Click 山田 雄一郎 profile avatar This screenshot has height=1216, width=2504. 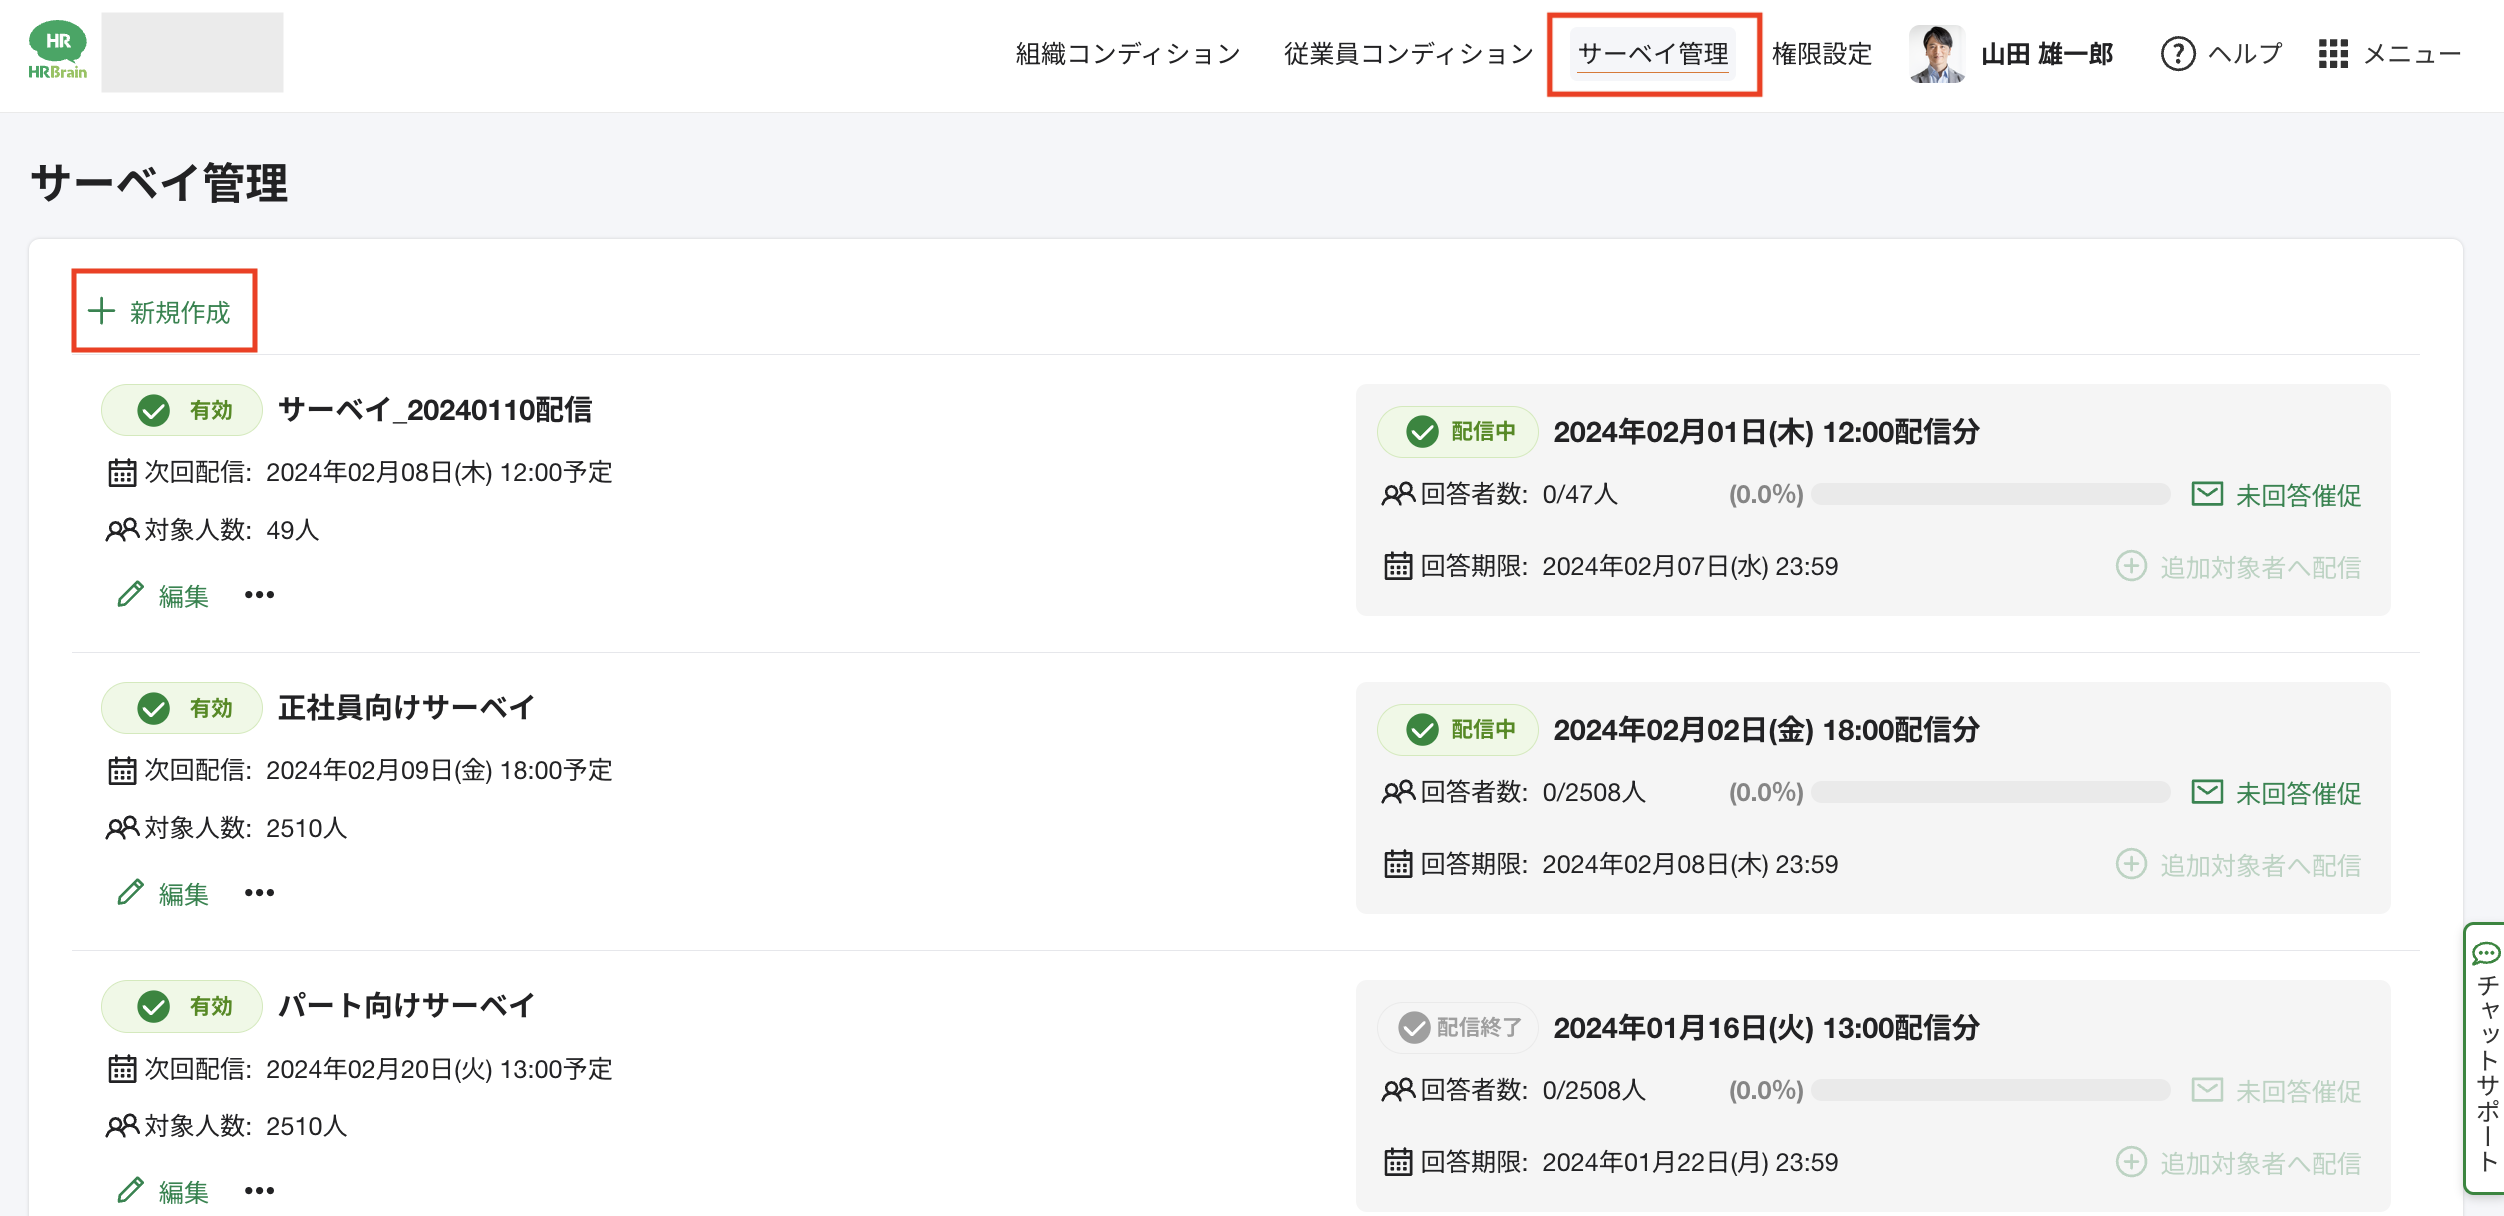1936,54
